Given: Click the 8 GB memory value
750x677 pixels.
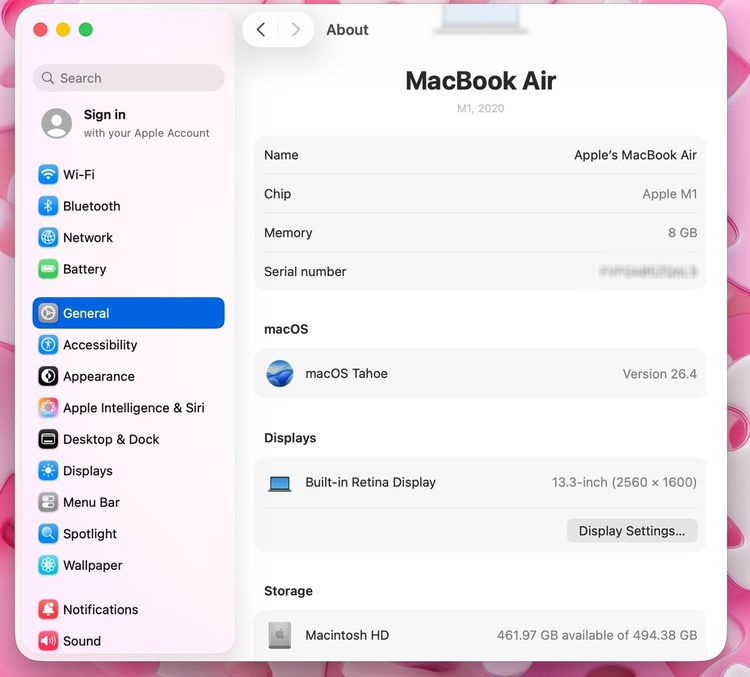Looking at the screenshot, I should coord(683,233).
